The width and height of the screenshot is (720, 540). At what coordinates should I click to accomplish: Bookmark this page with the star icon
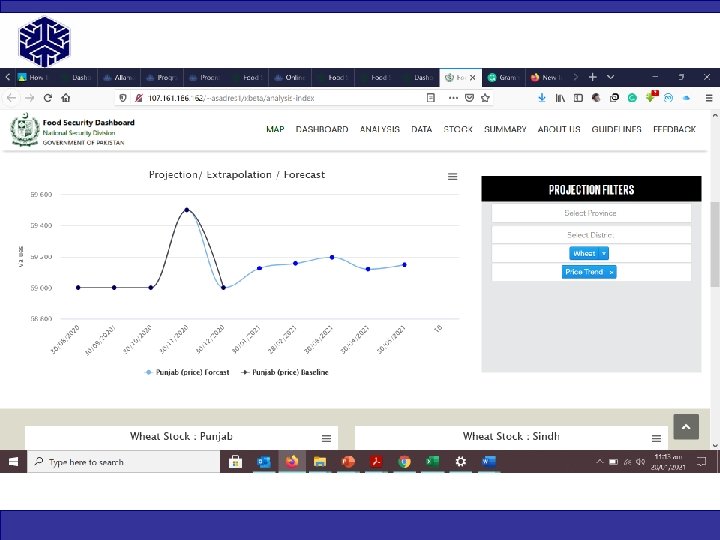coord(485,98)
